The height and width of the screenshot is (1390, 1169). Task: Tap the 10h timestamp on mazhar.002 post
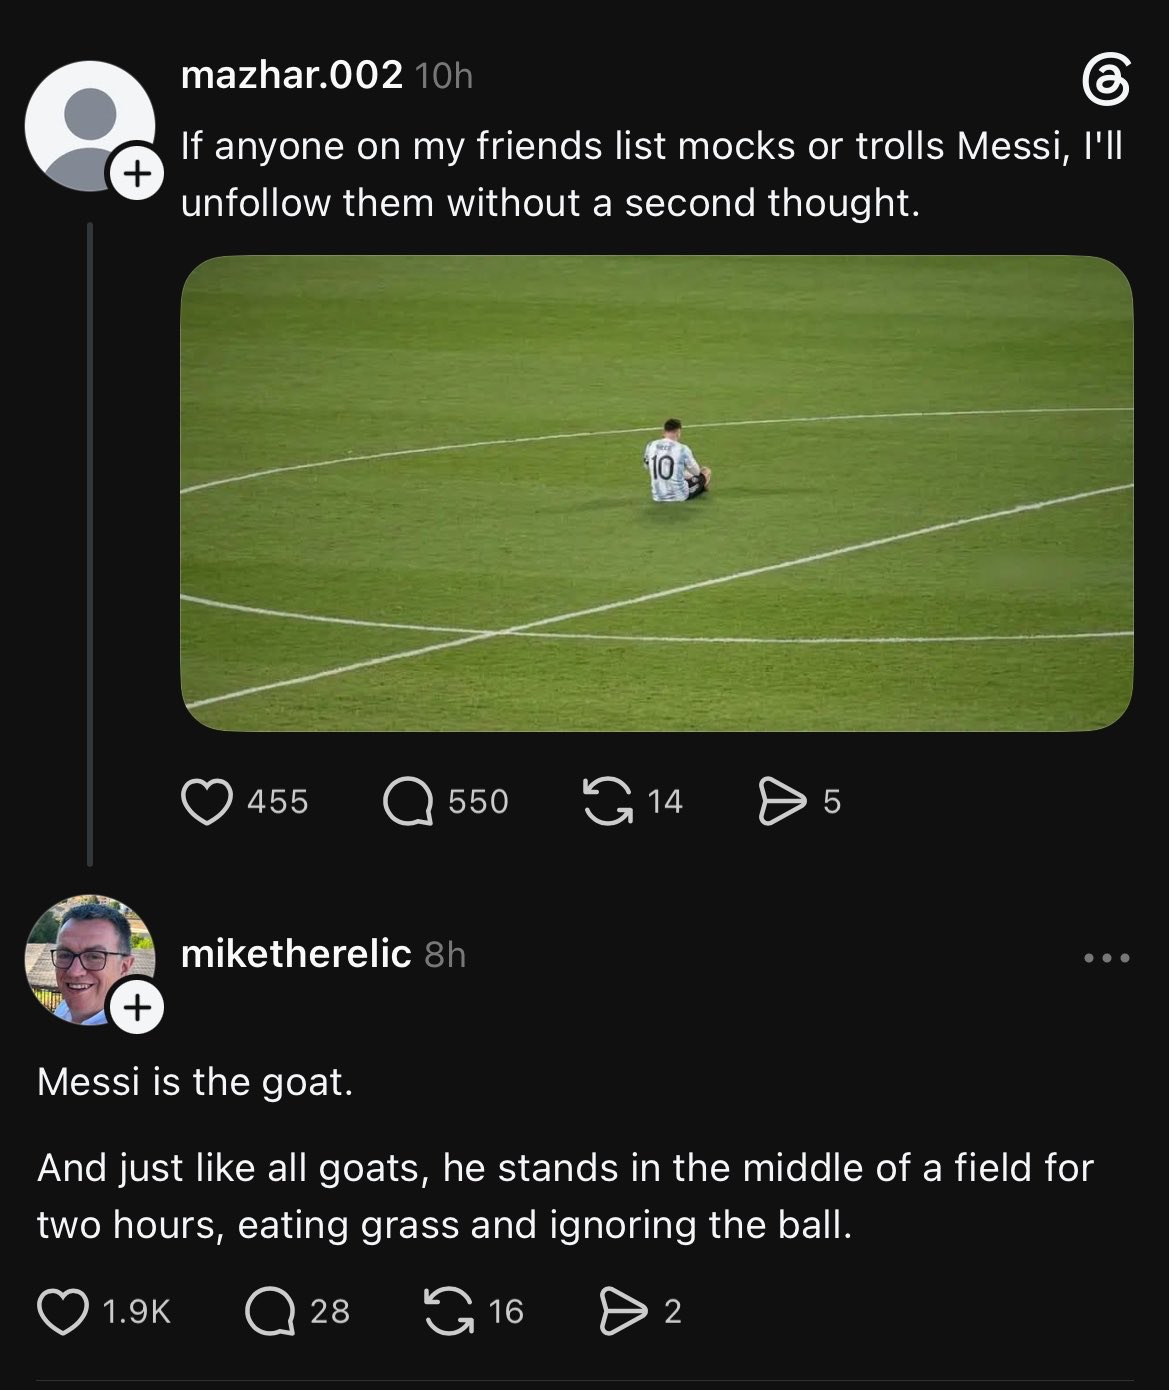coord(443,76)
